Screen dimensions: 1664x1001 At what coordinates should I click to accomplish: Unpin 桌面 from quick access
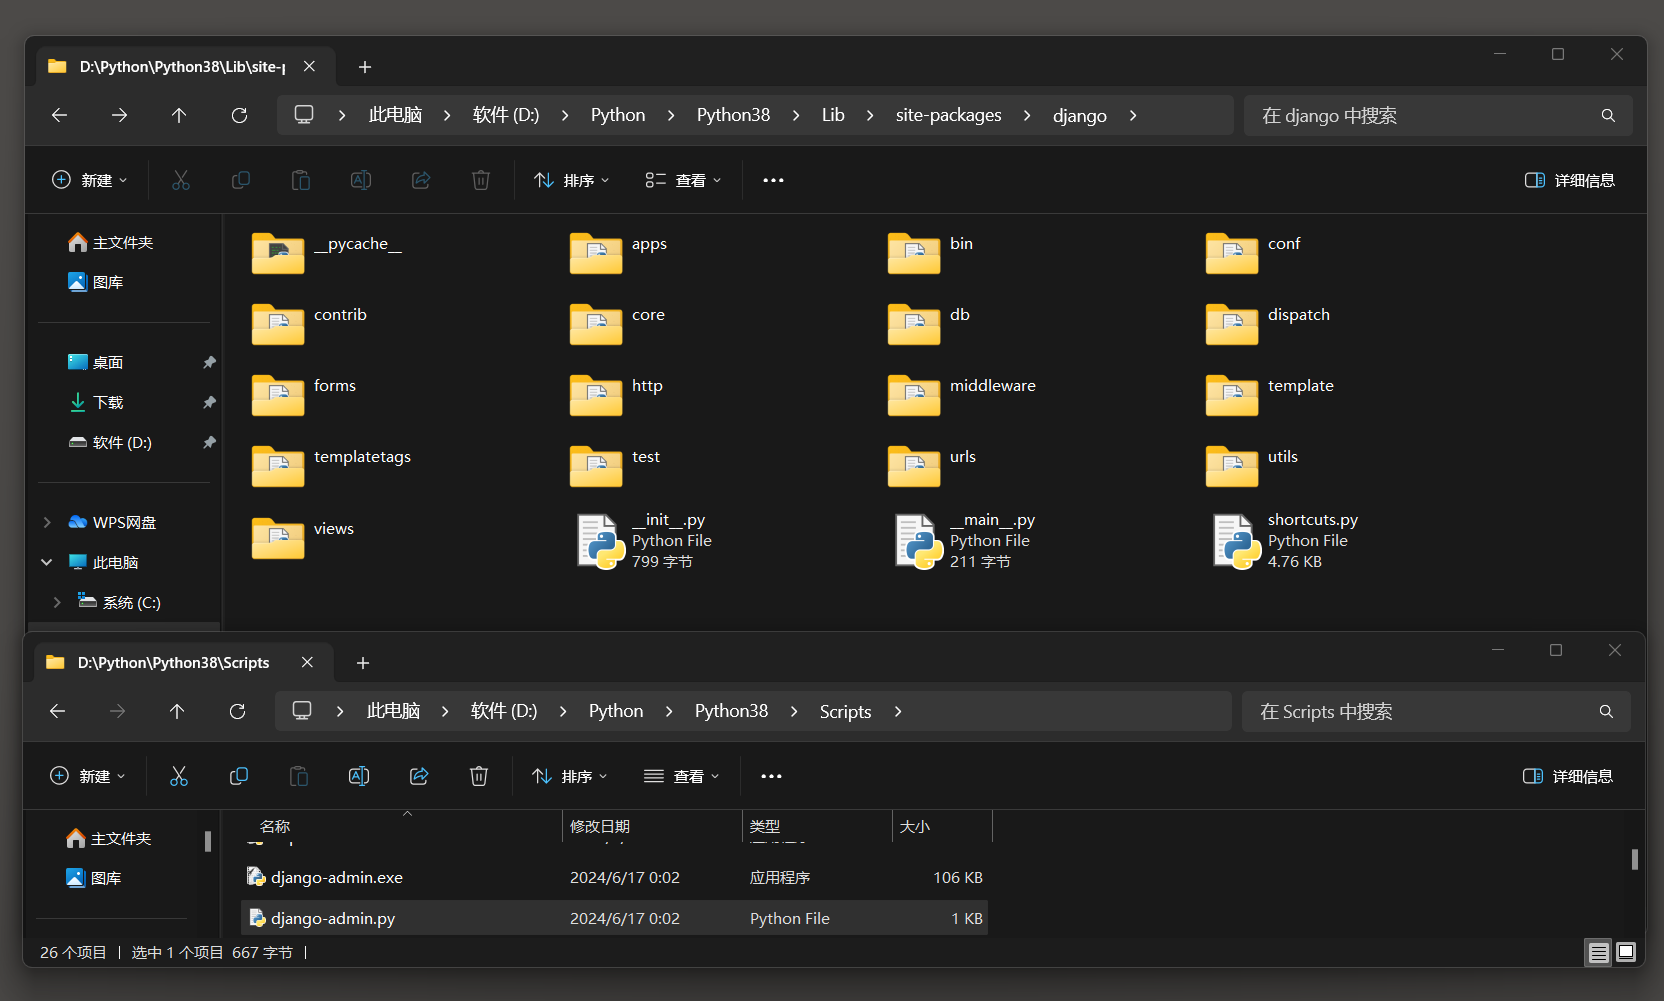tap(209, 362)
